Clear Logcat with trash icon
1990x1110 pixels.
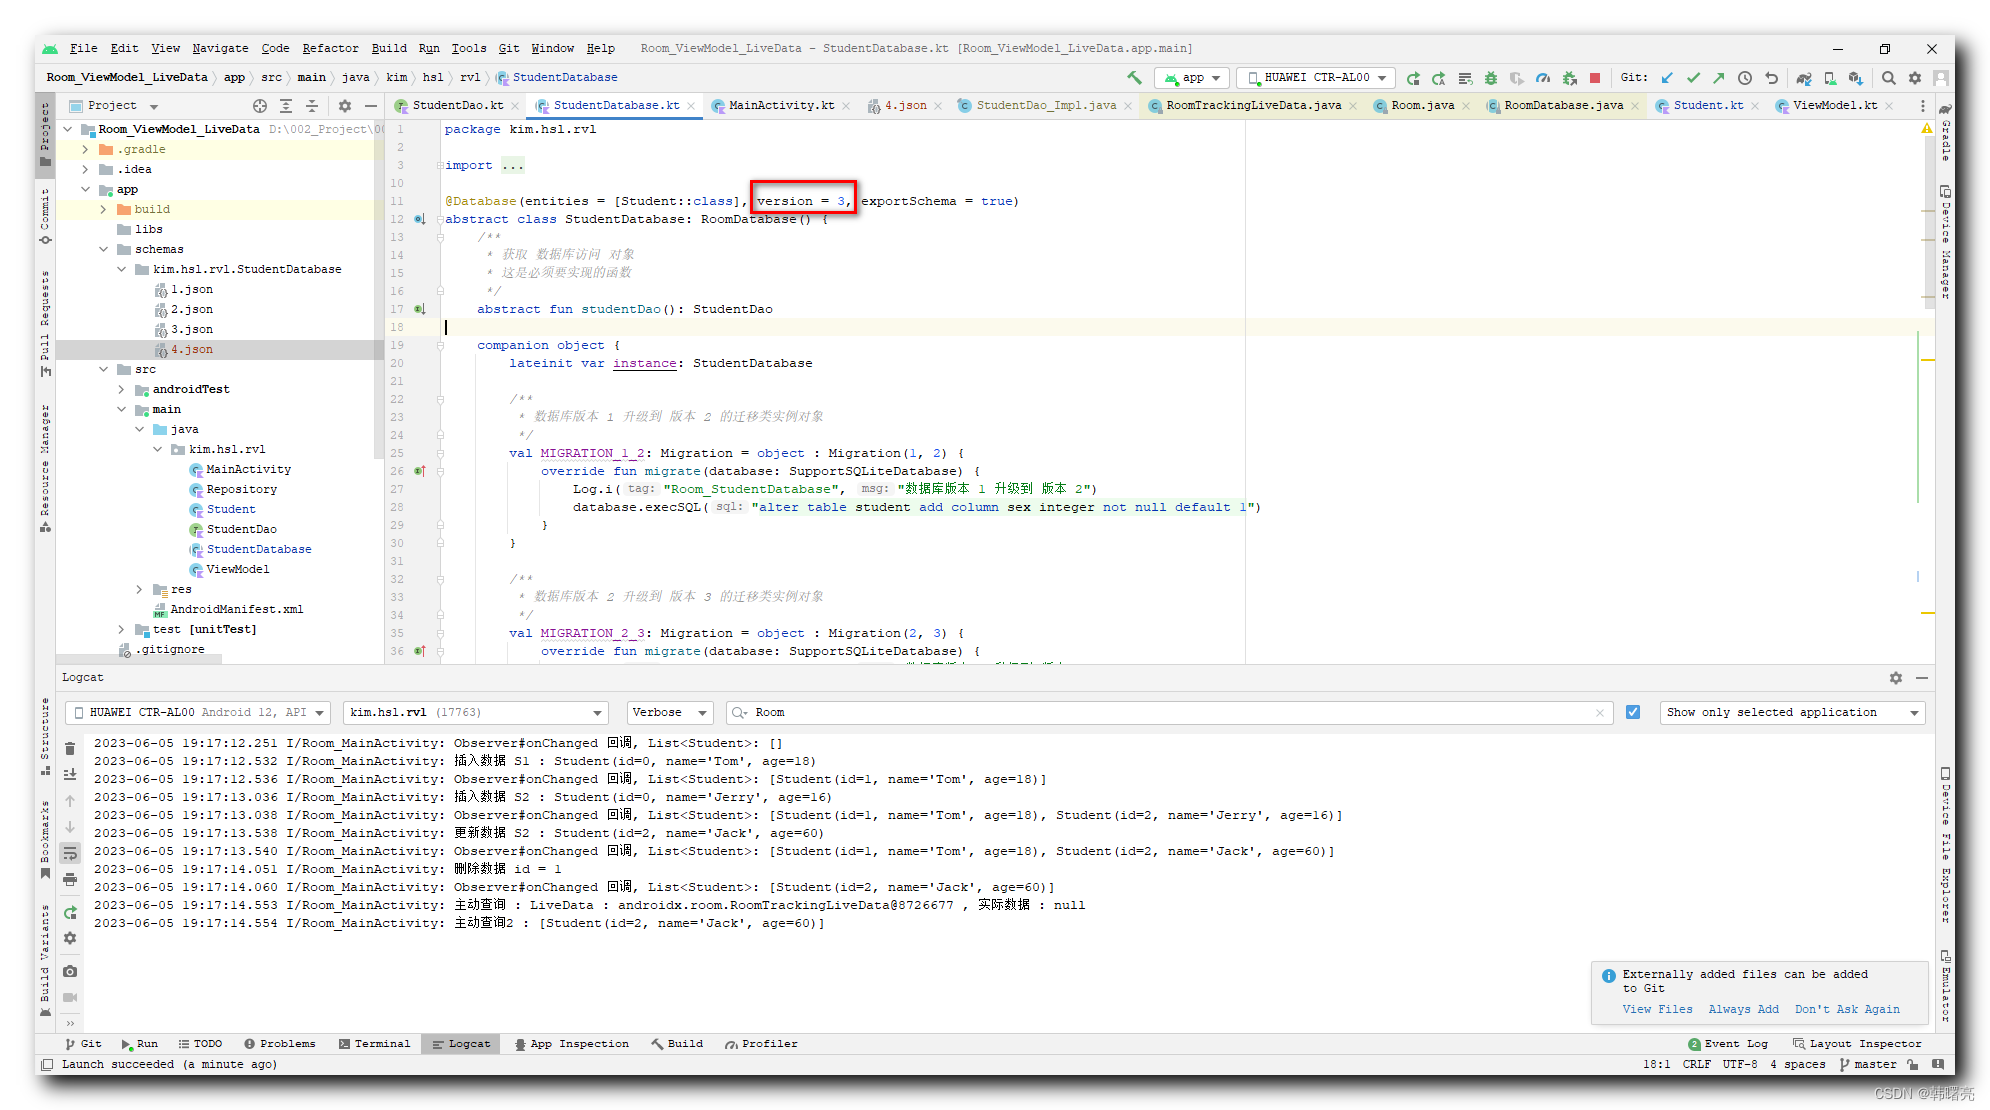tap(70, 748)
